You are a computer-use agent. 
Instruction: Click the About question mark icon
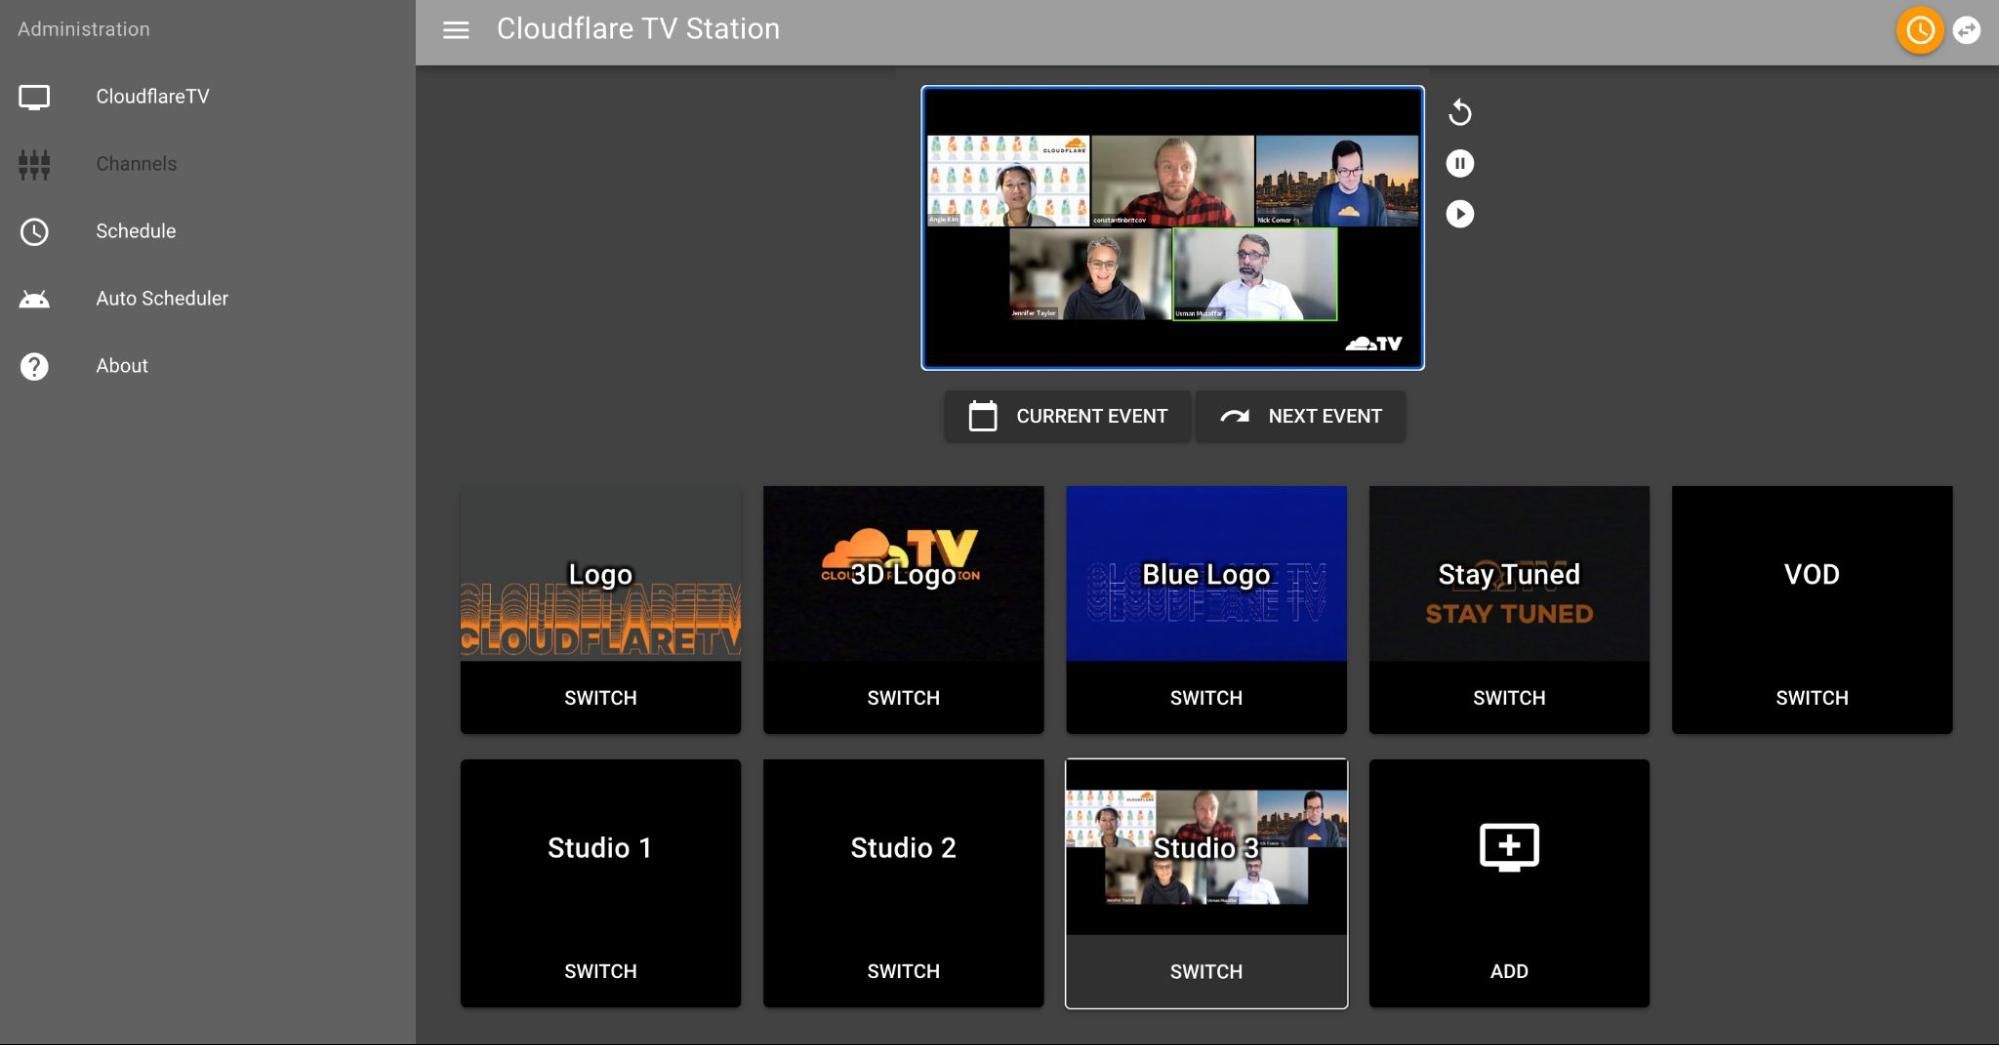point(34,366)
